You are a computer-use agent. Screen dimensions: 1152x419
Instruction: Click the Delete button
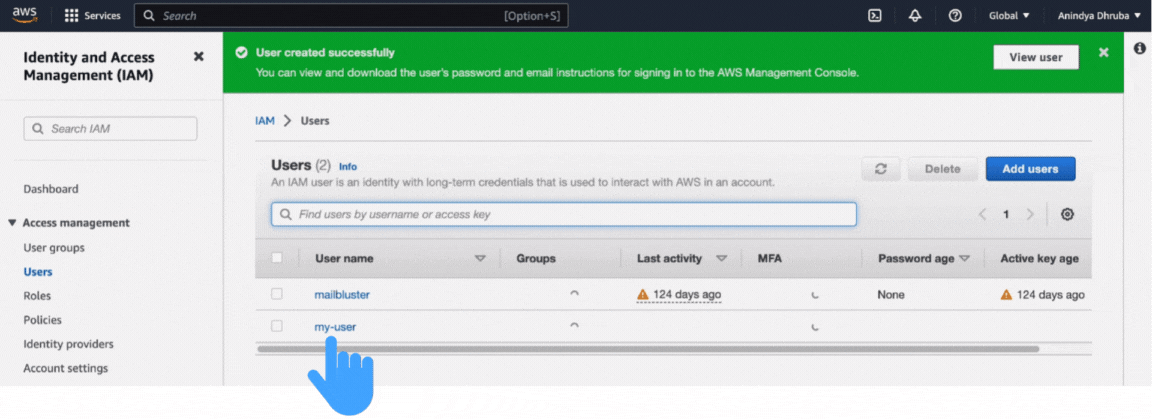point(943,169)
